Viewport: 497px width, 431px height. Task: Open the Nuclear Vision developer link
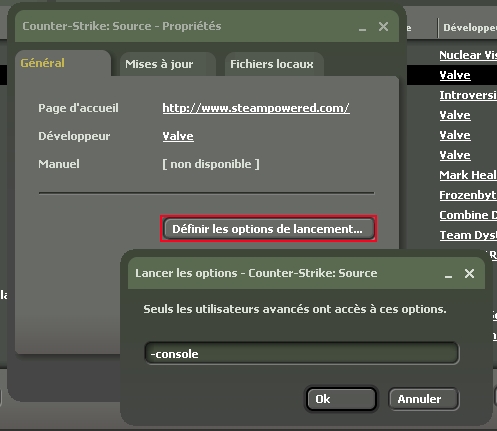468,55
